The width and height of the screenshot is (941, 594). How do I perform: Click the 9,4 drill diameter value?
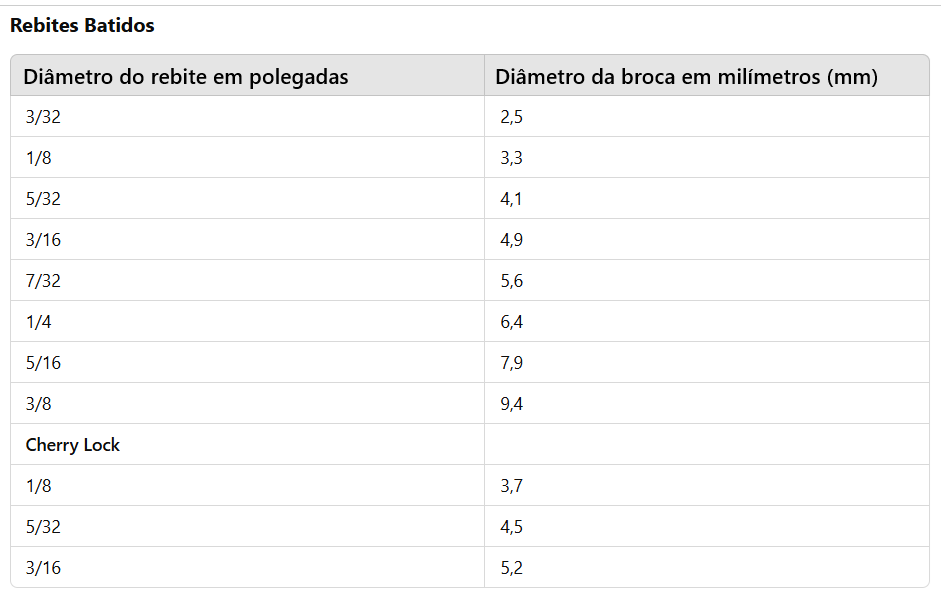511,404
